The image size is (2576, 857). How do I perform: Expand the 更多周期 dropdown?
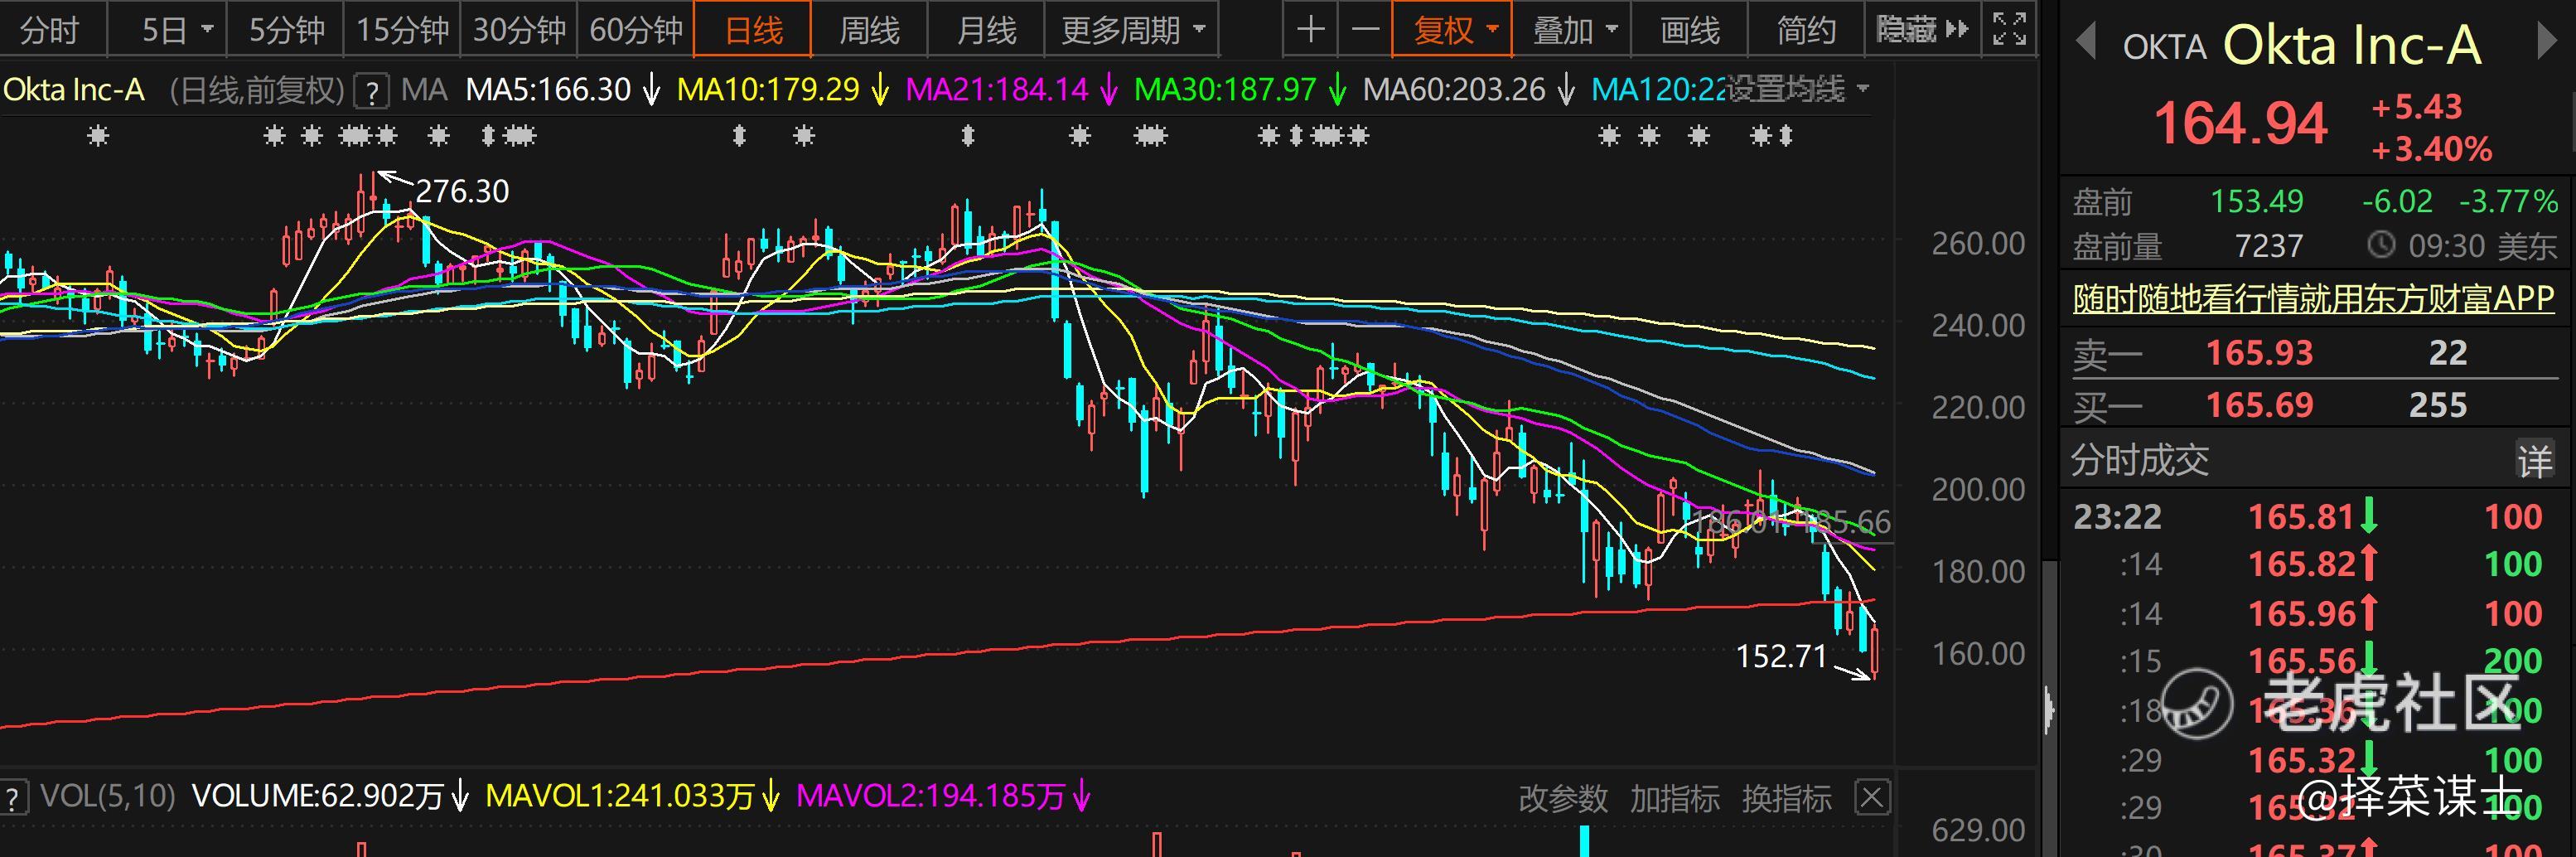tap(1132, 31)
